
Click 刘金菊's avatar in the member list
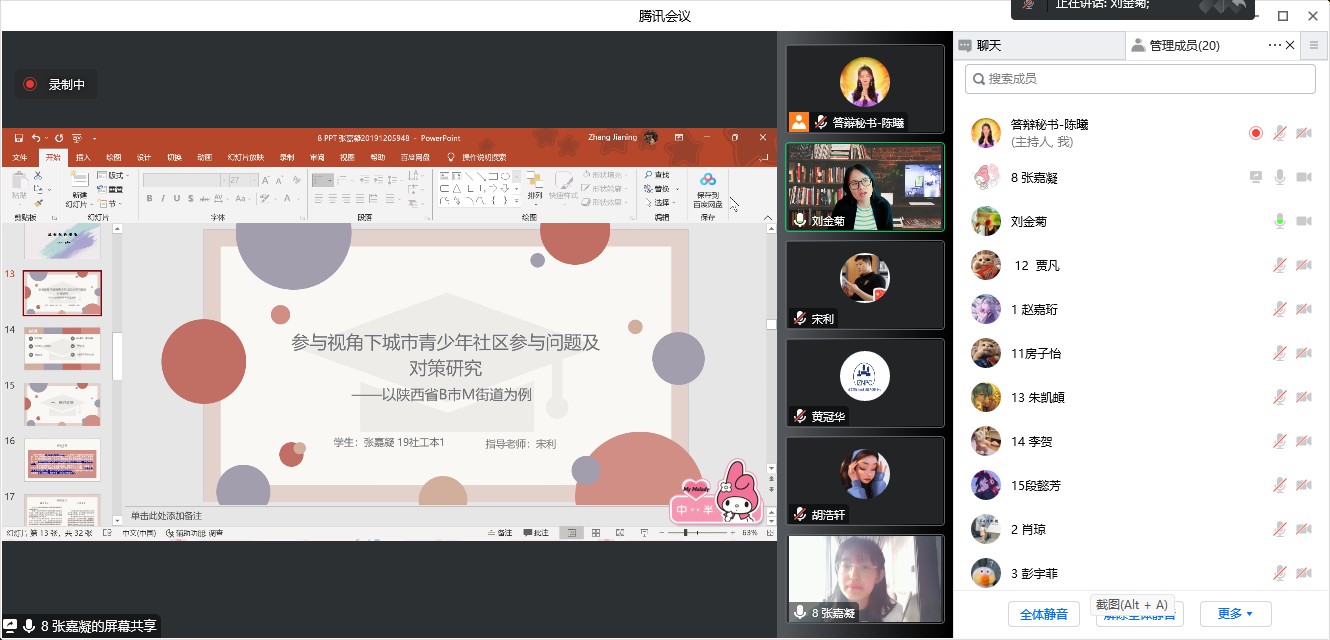pos(986,221)
